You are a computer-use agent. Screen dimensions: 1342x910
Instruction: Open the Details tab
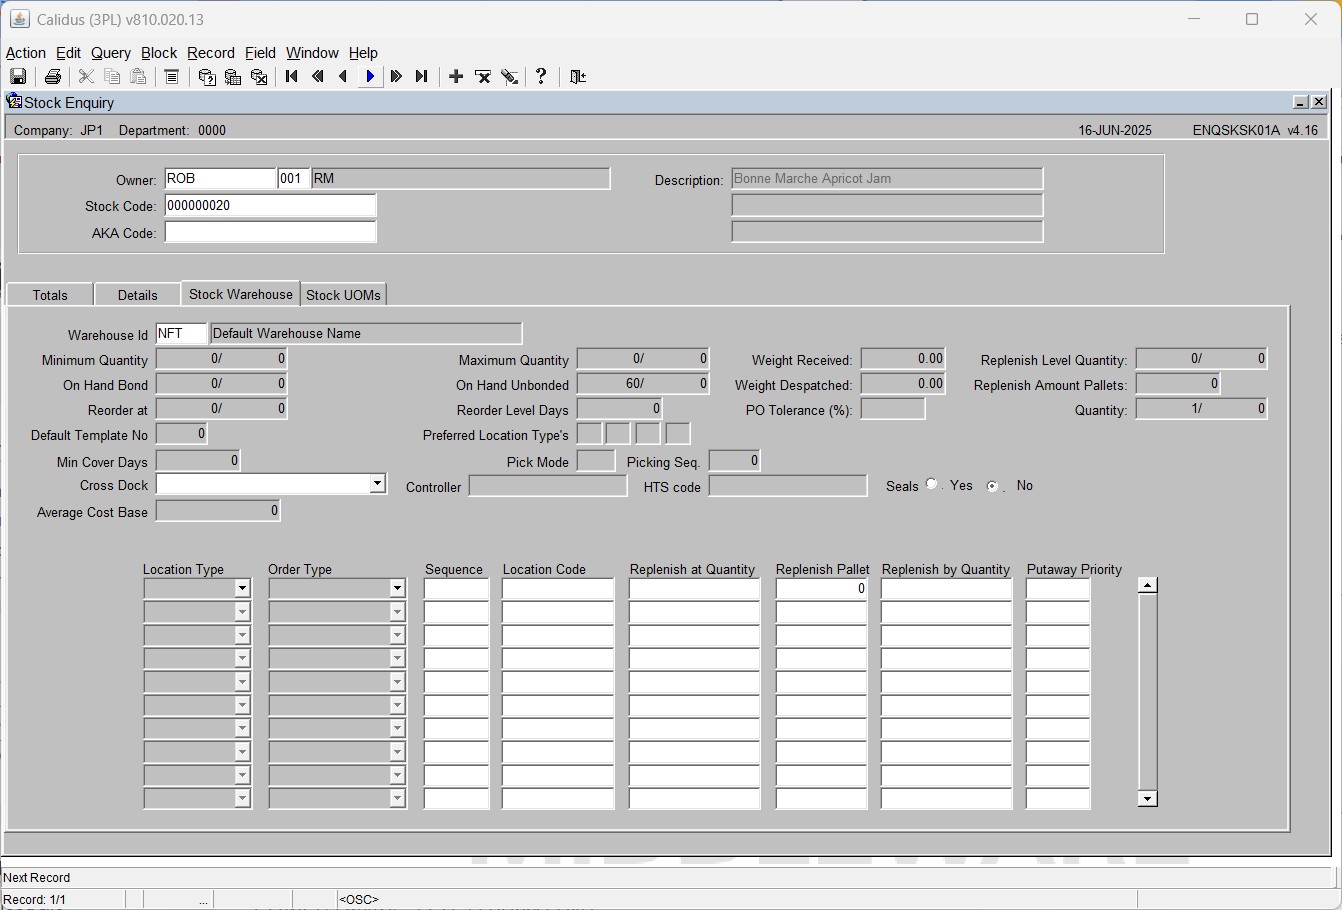[x=137, y=295]
